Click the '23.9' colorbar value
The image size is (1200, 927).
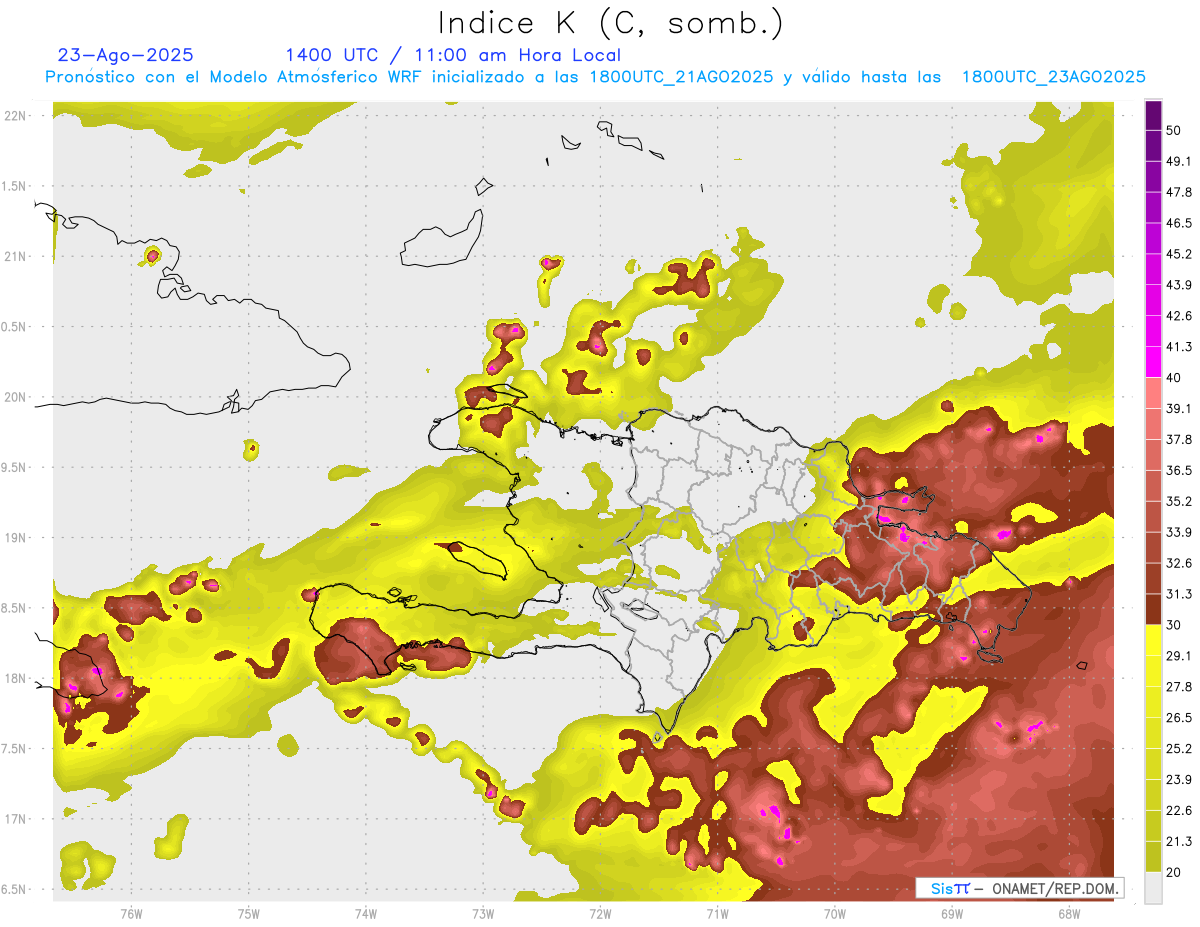1179,780
